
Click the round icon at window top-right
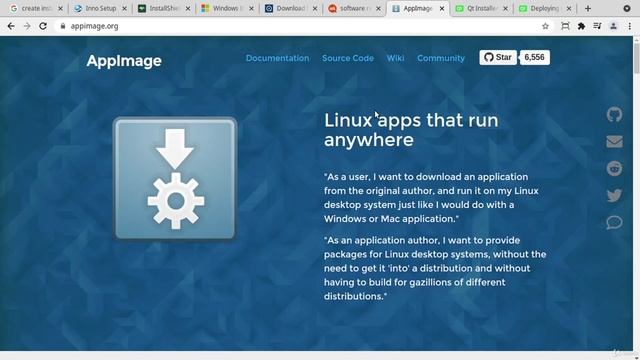(627, 8)
